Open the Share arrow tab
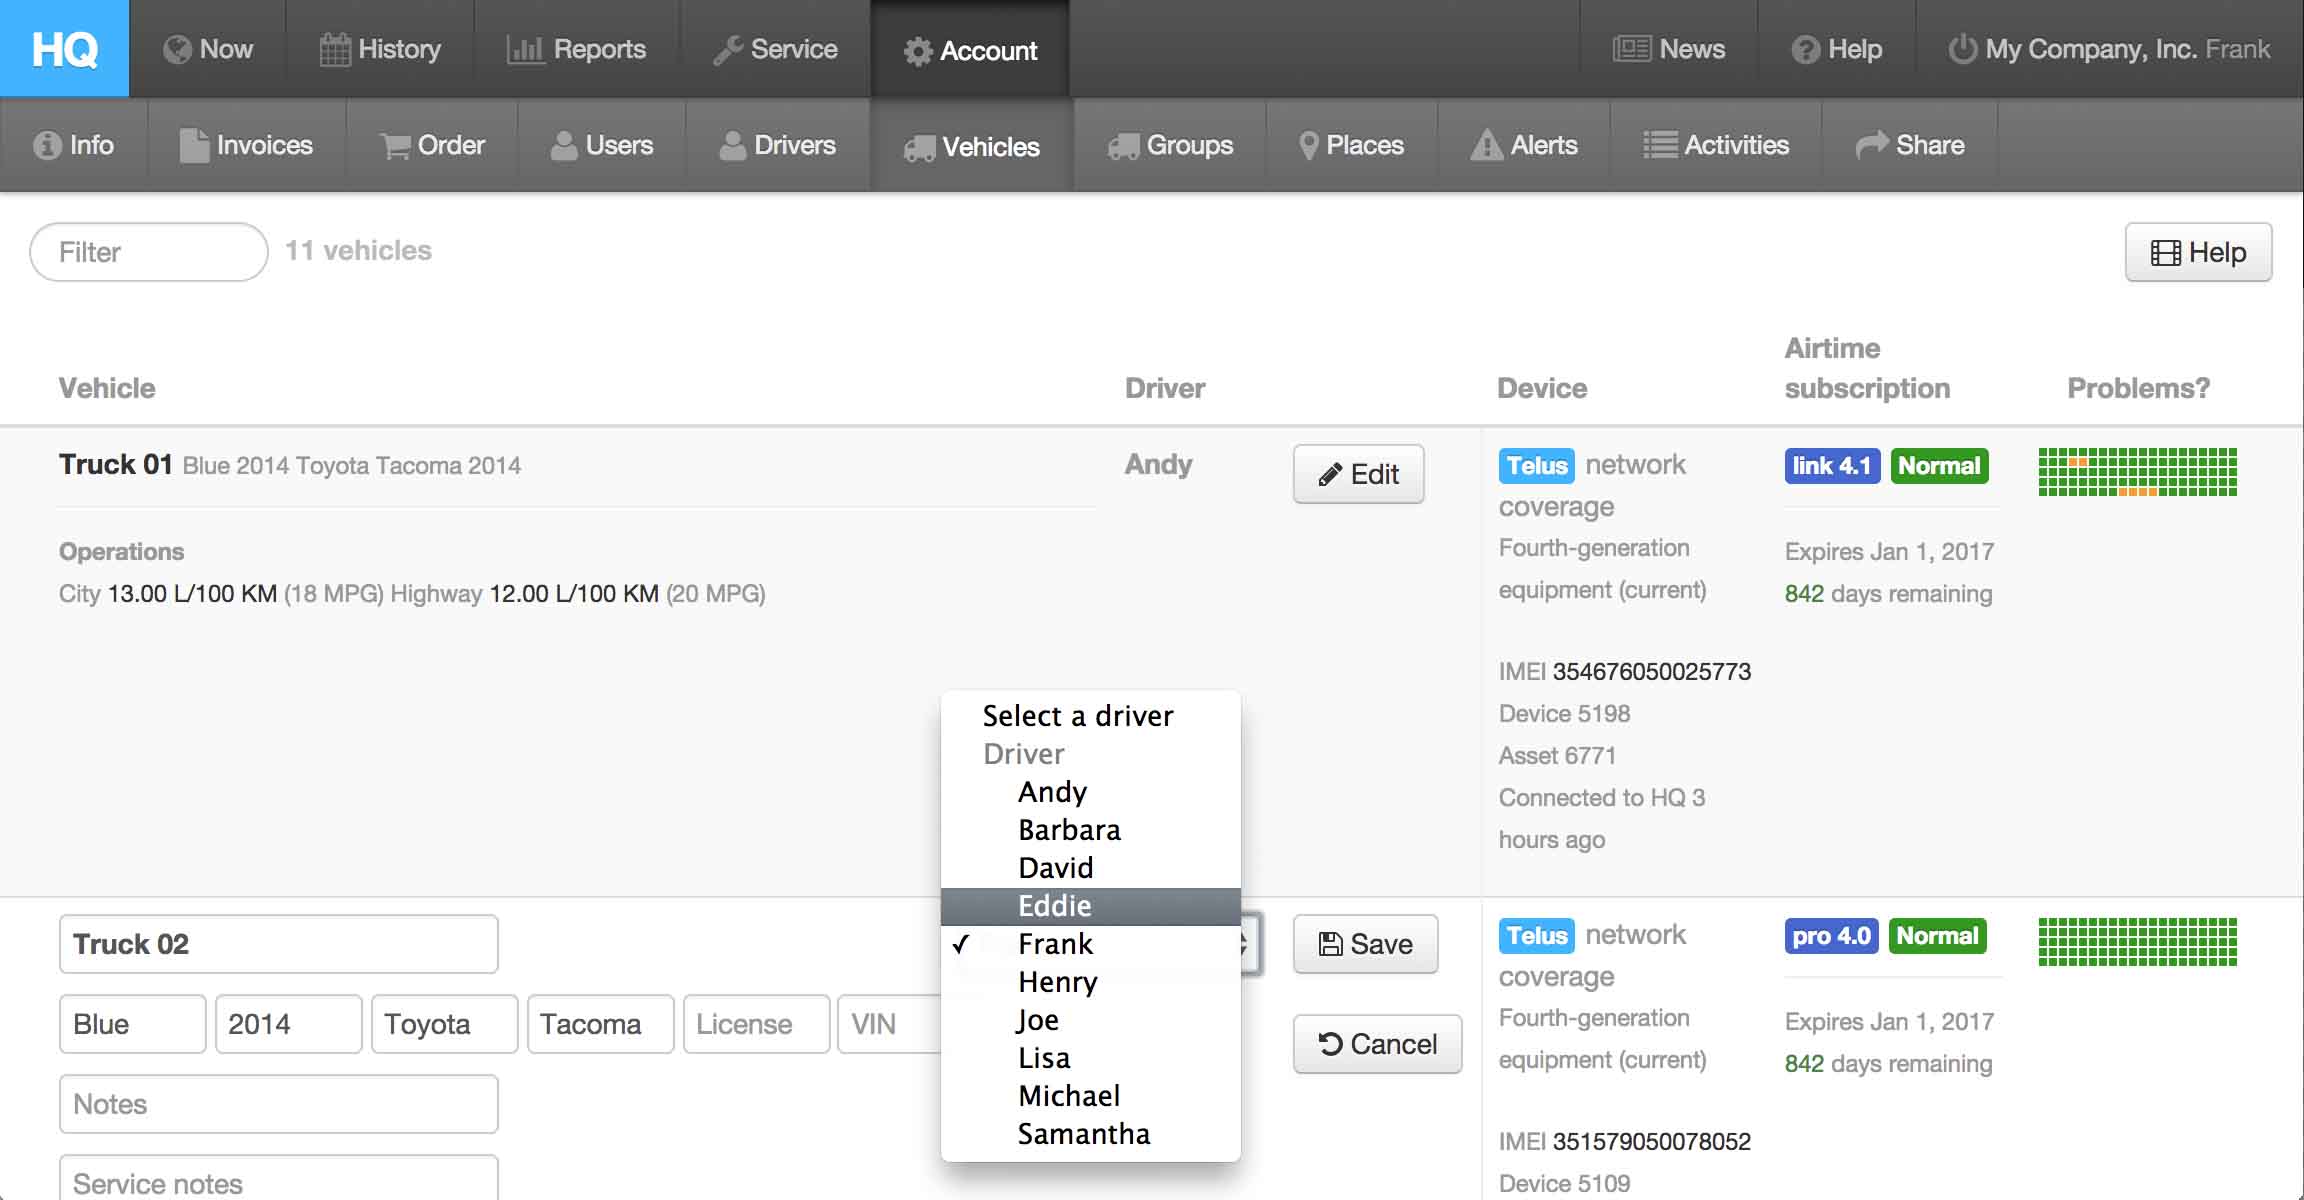This screenshot has width=2304, height=1200. click(1910, 145)
